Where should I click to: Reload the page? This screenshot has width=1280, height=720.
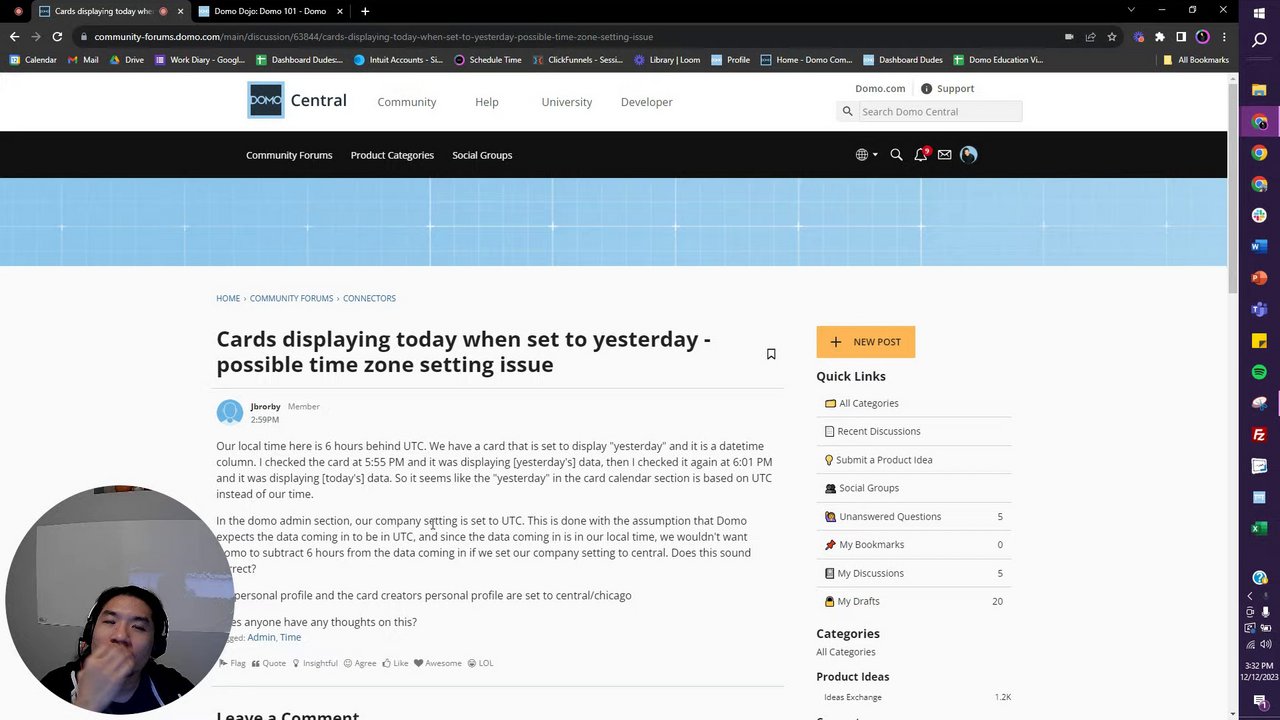pos(57,37)
